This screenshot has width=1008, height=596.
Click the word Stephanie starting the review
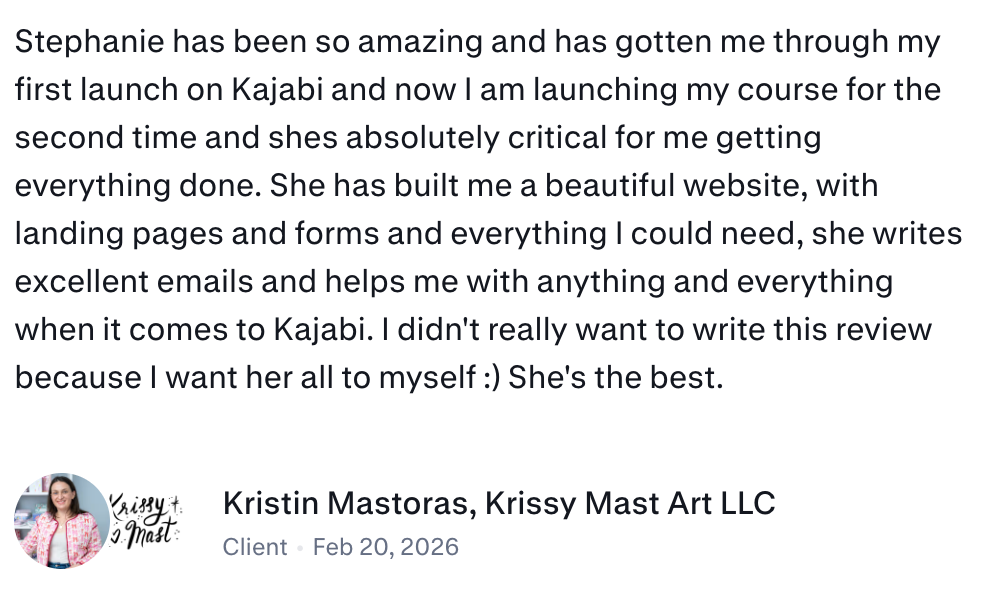tap(89, 42)
